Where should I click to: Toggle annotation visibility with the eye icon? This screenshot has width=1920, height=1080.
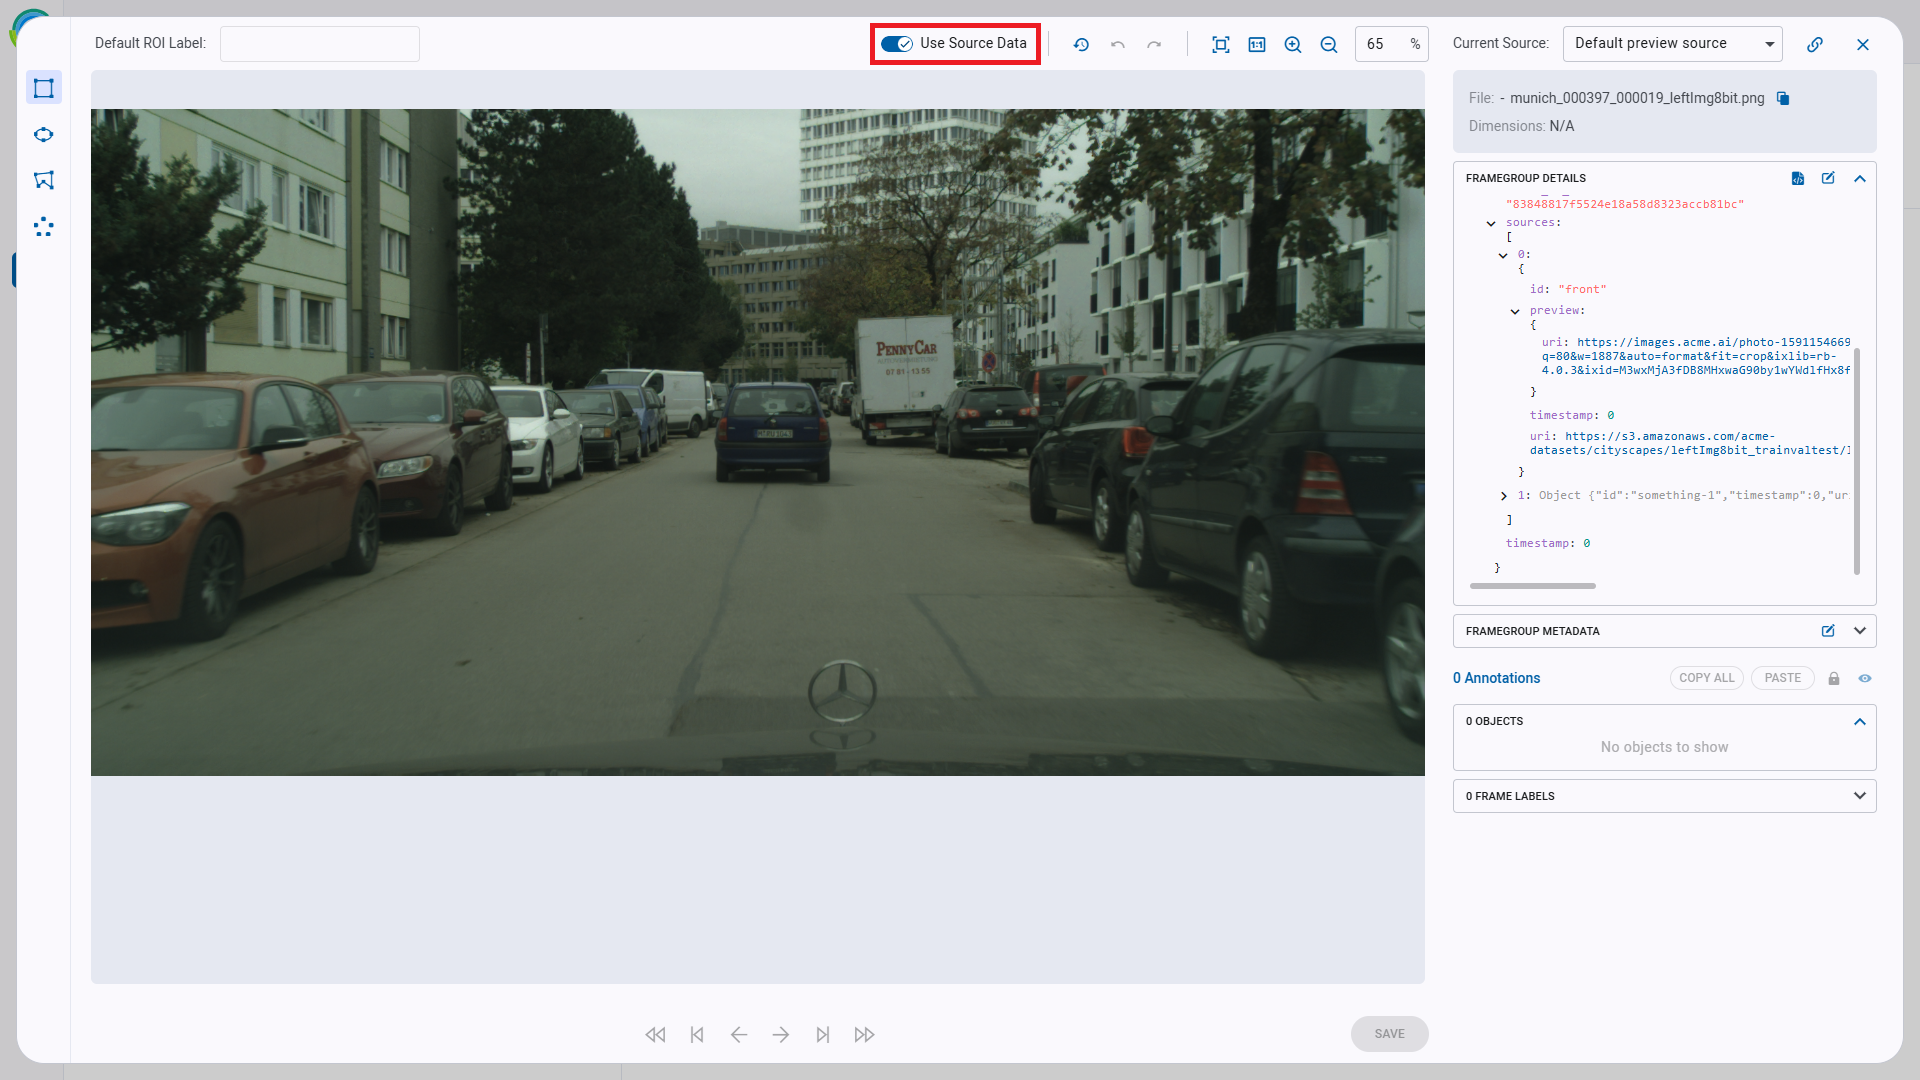[1865, 678]
